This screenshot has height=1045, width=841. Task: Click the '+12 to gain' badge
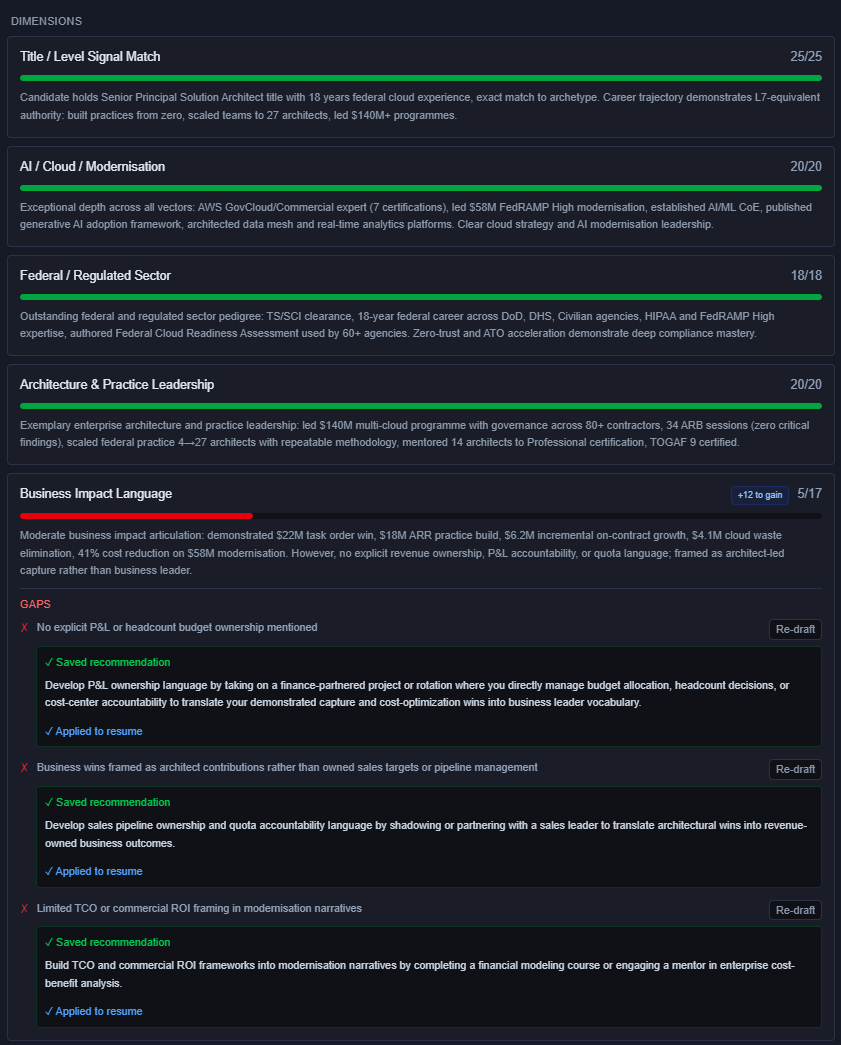click(760, 495)
